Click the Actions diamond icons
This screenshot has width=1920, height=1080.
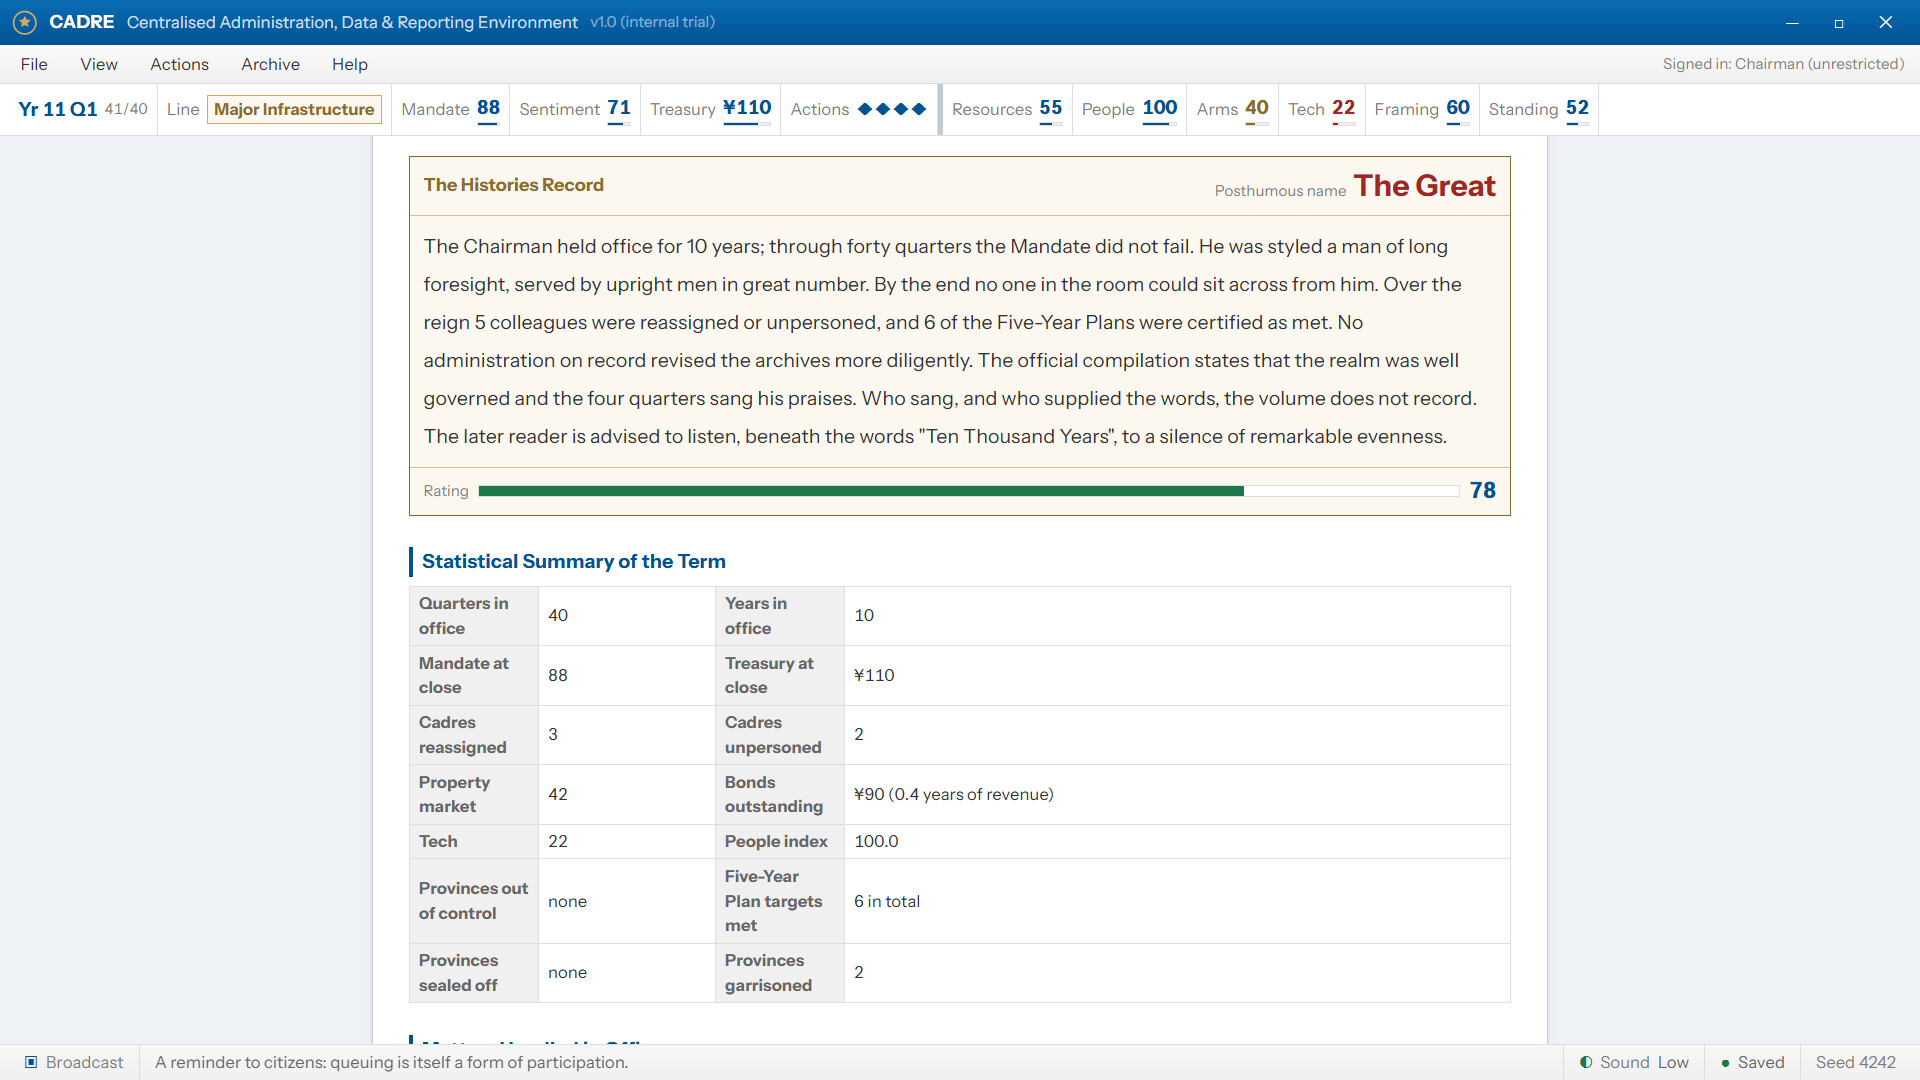point(892,109)
